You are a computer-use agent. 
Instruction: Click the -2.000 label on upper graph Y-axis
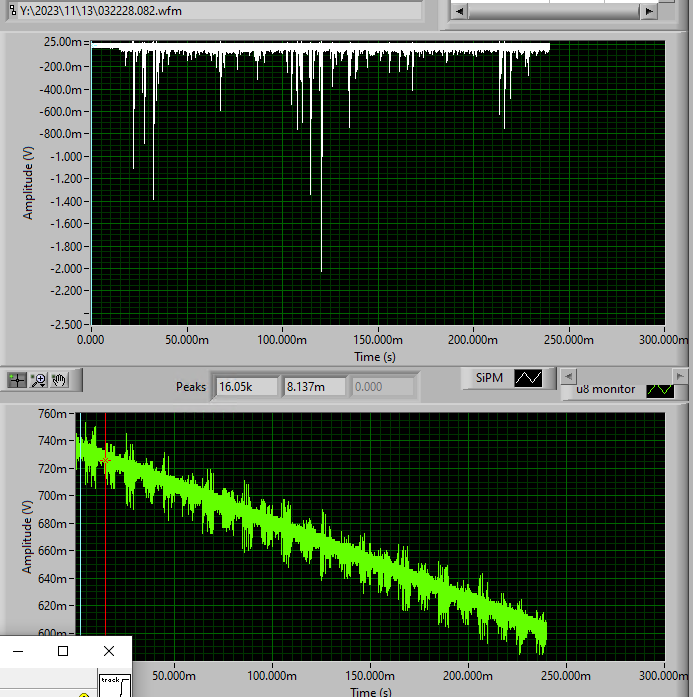click(x=66, y=268)
